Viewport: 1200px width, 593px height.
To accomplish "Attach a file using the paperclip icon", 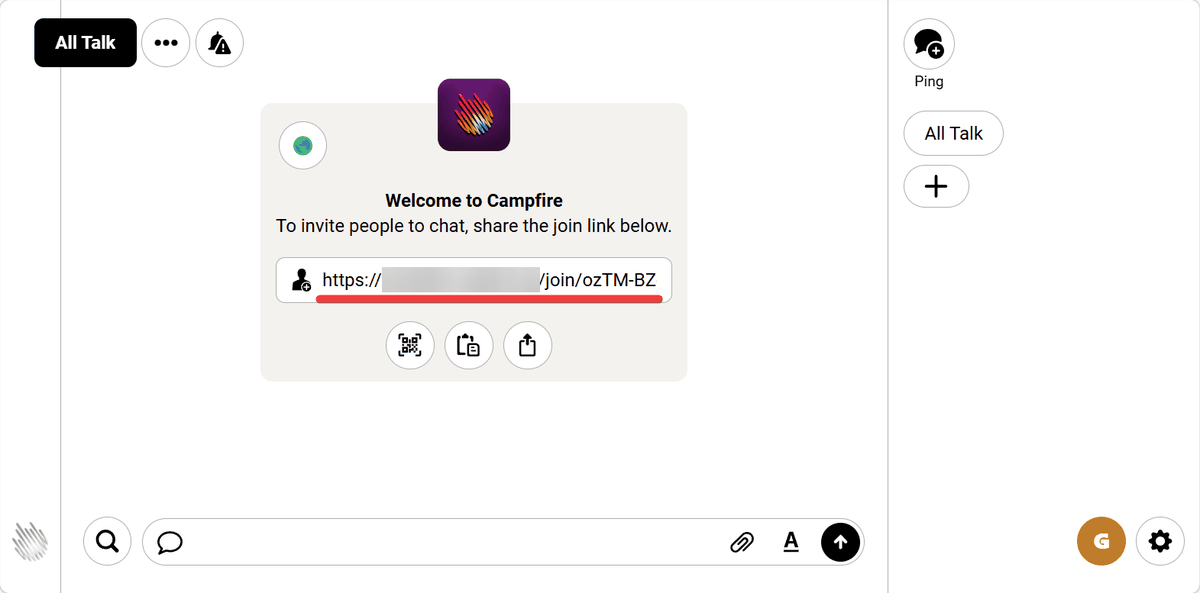I will 742,542.
